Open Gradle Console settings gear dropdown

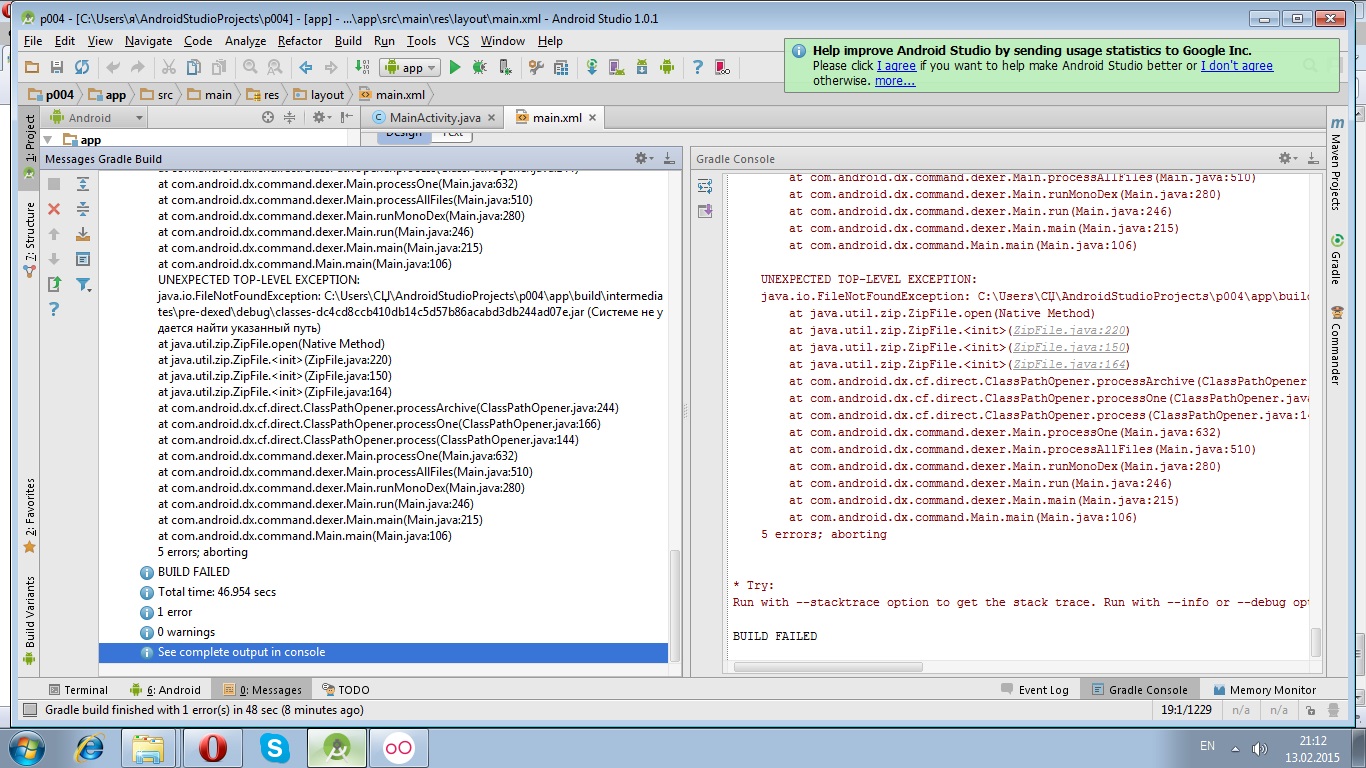coord(1290,158)
